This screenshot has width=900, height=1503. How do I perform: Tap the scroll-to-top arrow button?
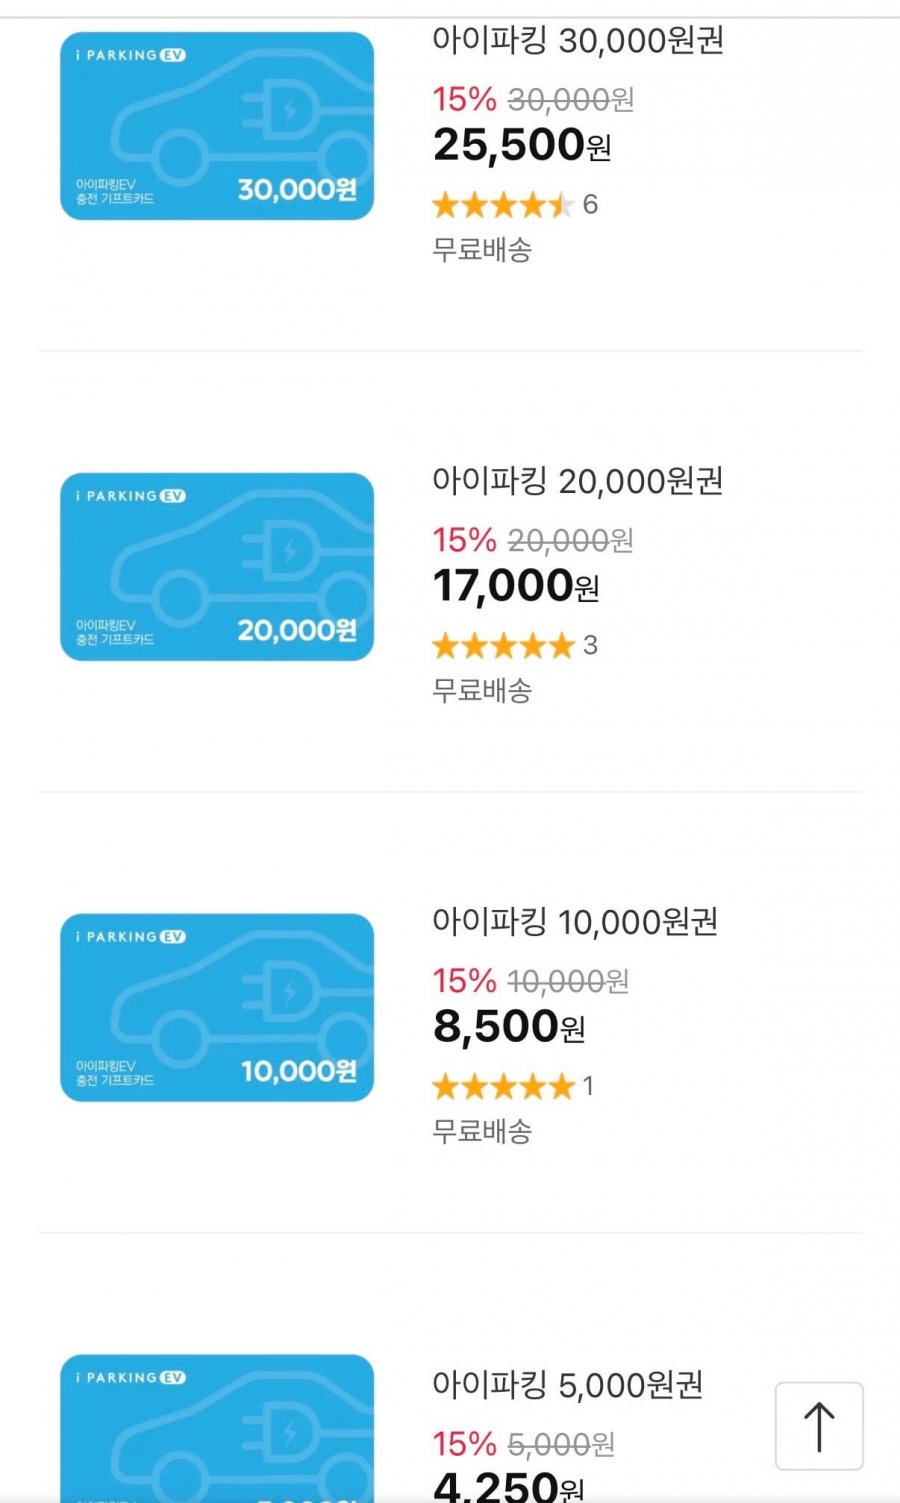(819, 1426)
